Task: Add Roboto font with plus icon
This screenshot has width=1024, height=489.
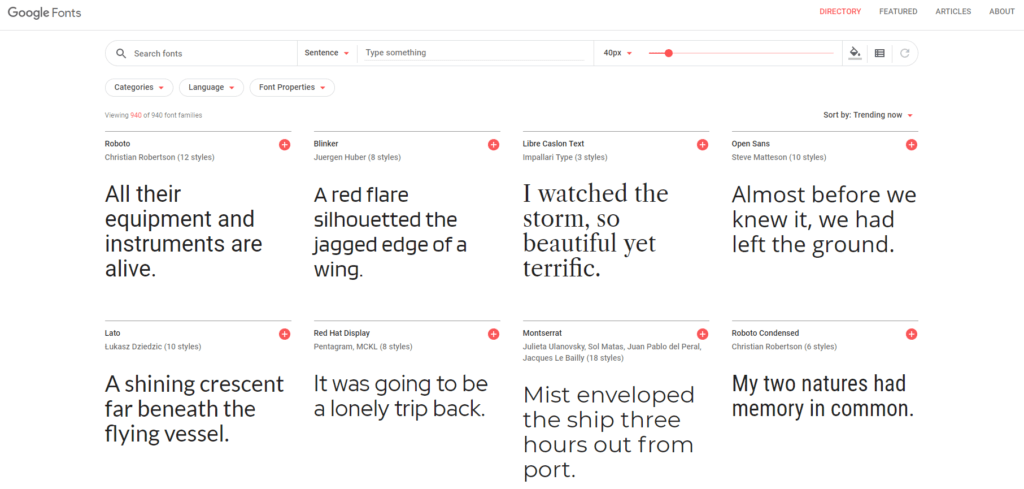Action: 285,145
